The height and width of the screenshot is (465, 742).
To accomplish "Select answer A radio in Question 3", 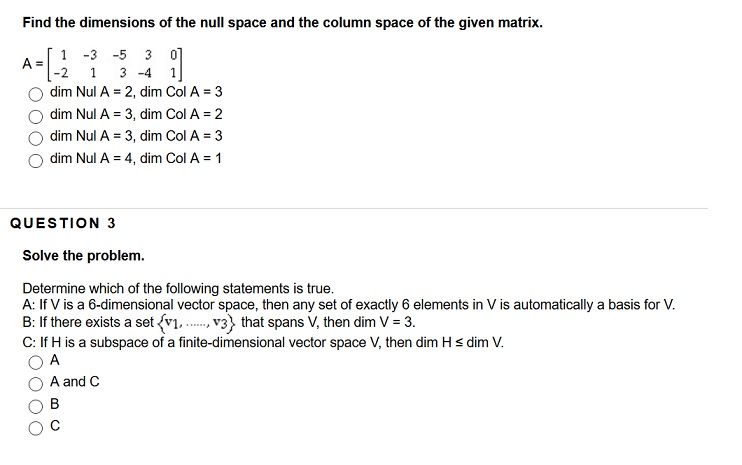I will click(35, 362).
